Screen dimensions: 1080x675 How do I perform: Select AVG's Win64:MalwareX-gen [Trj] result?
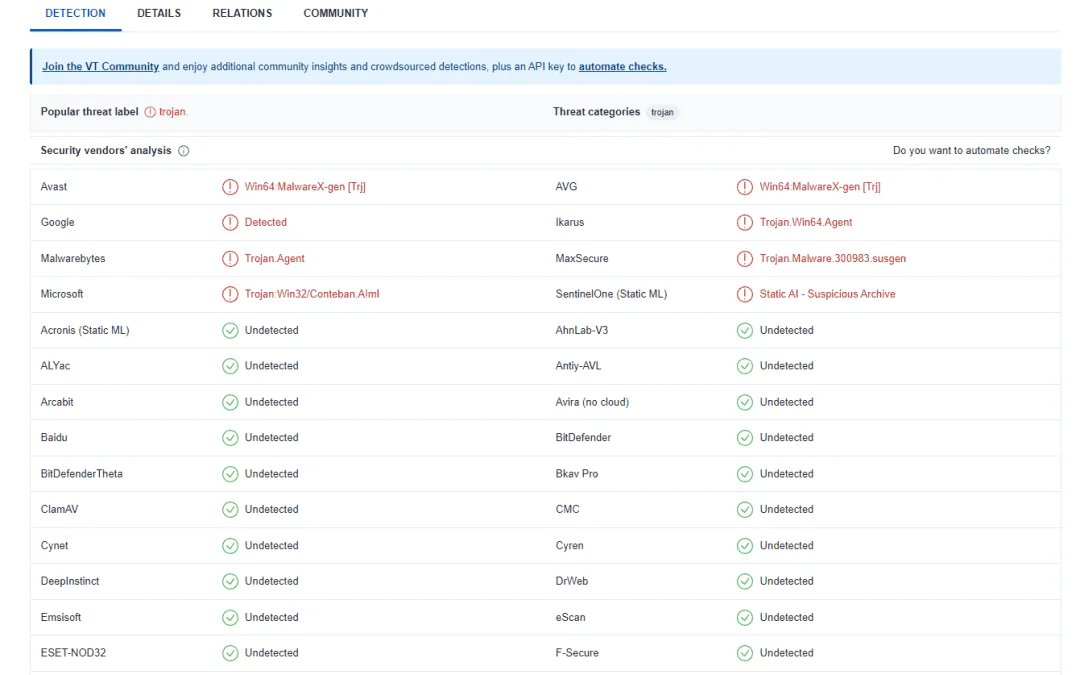[x=820, y=187]
